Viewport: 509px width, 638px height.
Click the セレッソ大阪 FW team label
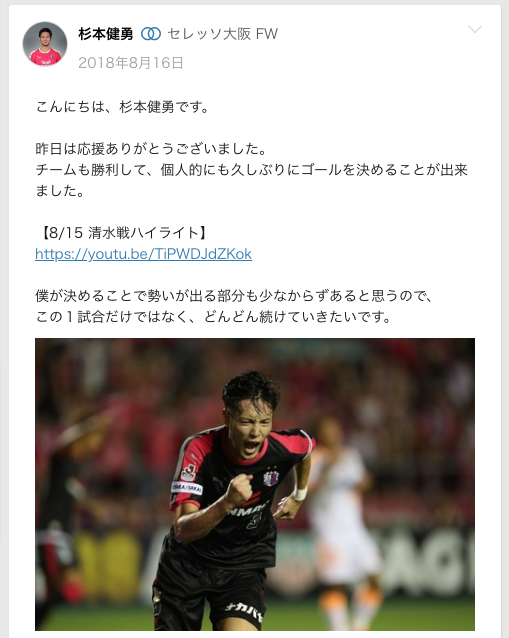point(223,34)
